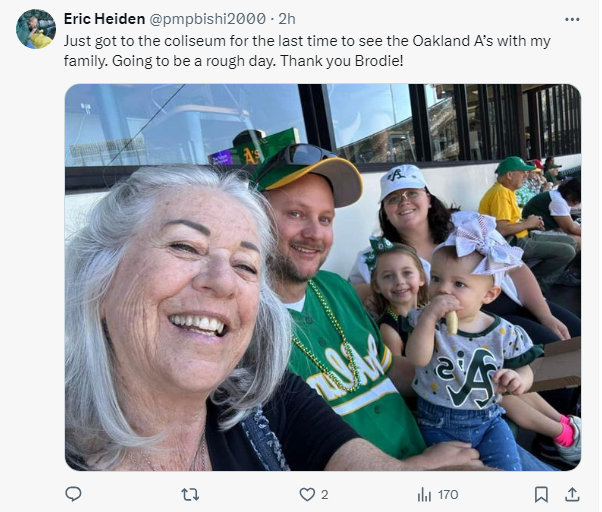Click the woman's white A's cap in the photo

[403, 180]
